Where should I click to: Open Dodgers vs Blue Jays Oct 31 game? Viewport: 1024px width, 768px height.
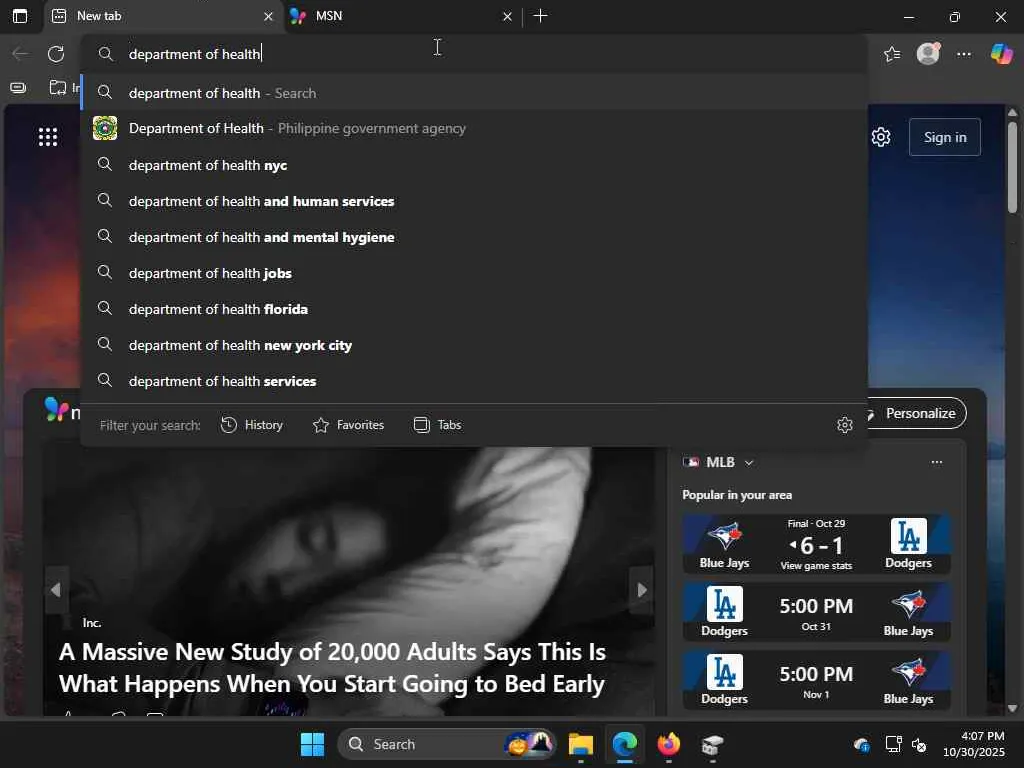816,612
